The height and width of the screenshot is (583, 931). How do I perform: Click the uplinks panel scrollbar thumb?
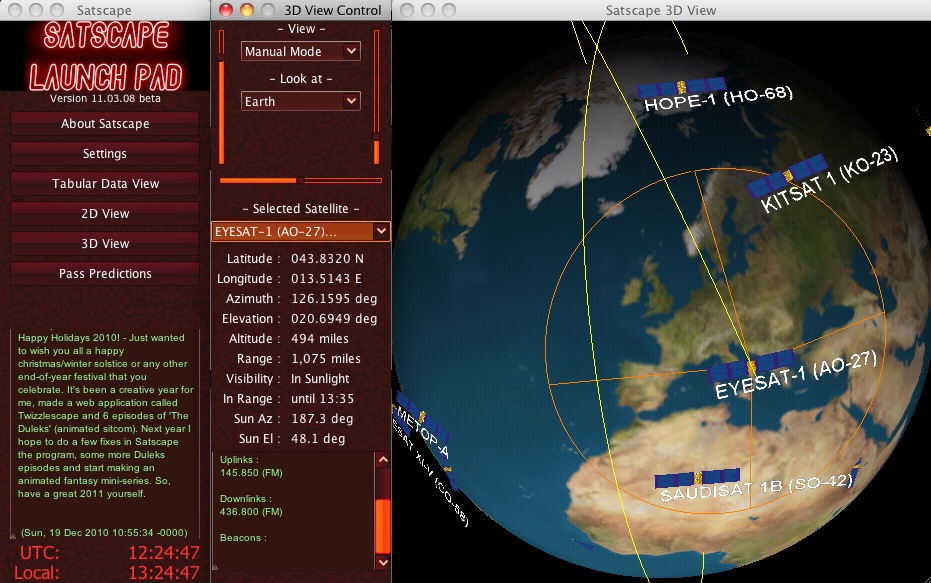tap(383, 526)
